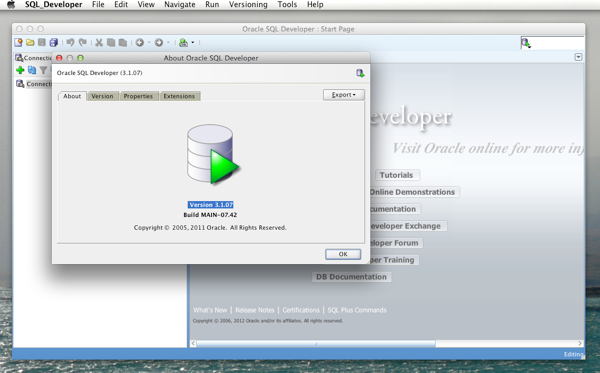Click the Training button on Start Page
This screenshot has width=600, height=373.
tap(394, 260)
